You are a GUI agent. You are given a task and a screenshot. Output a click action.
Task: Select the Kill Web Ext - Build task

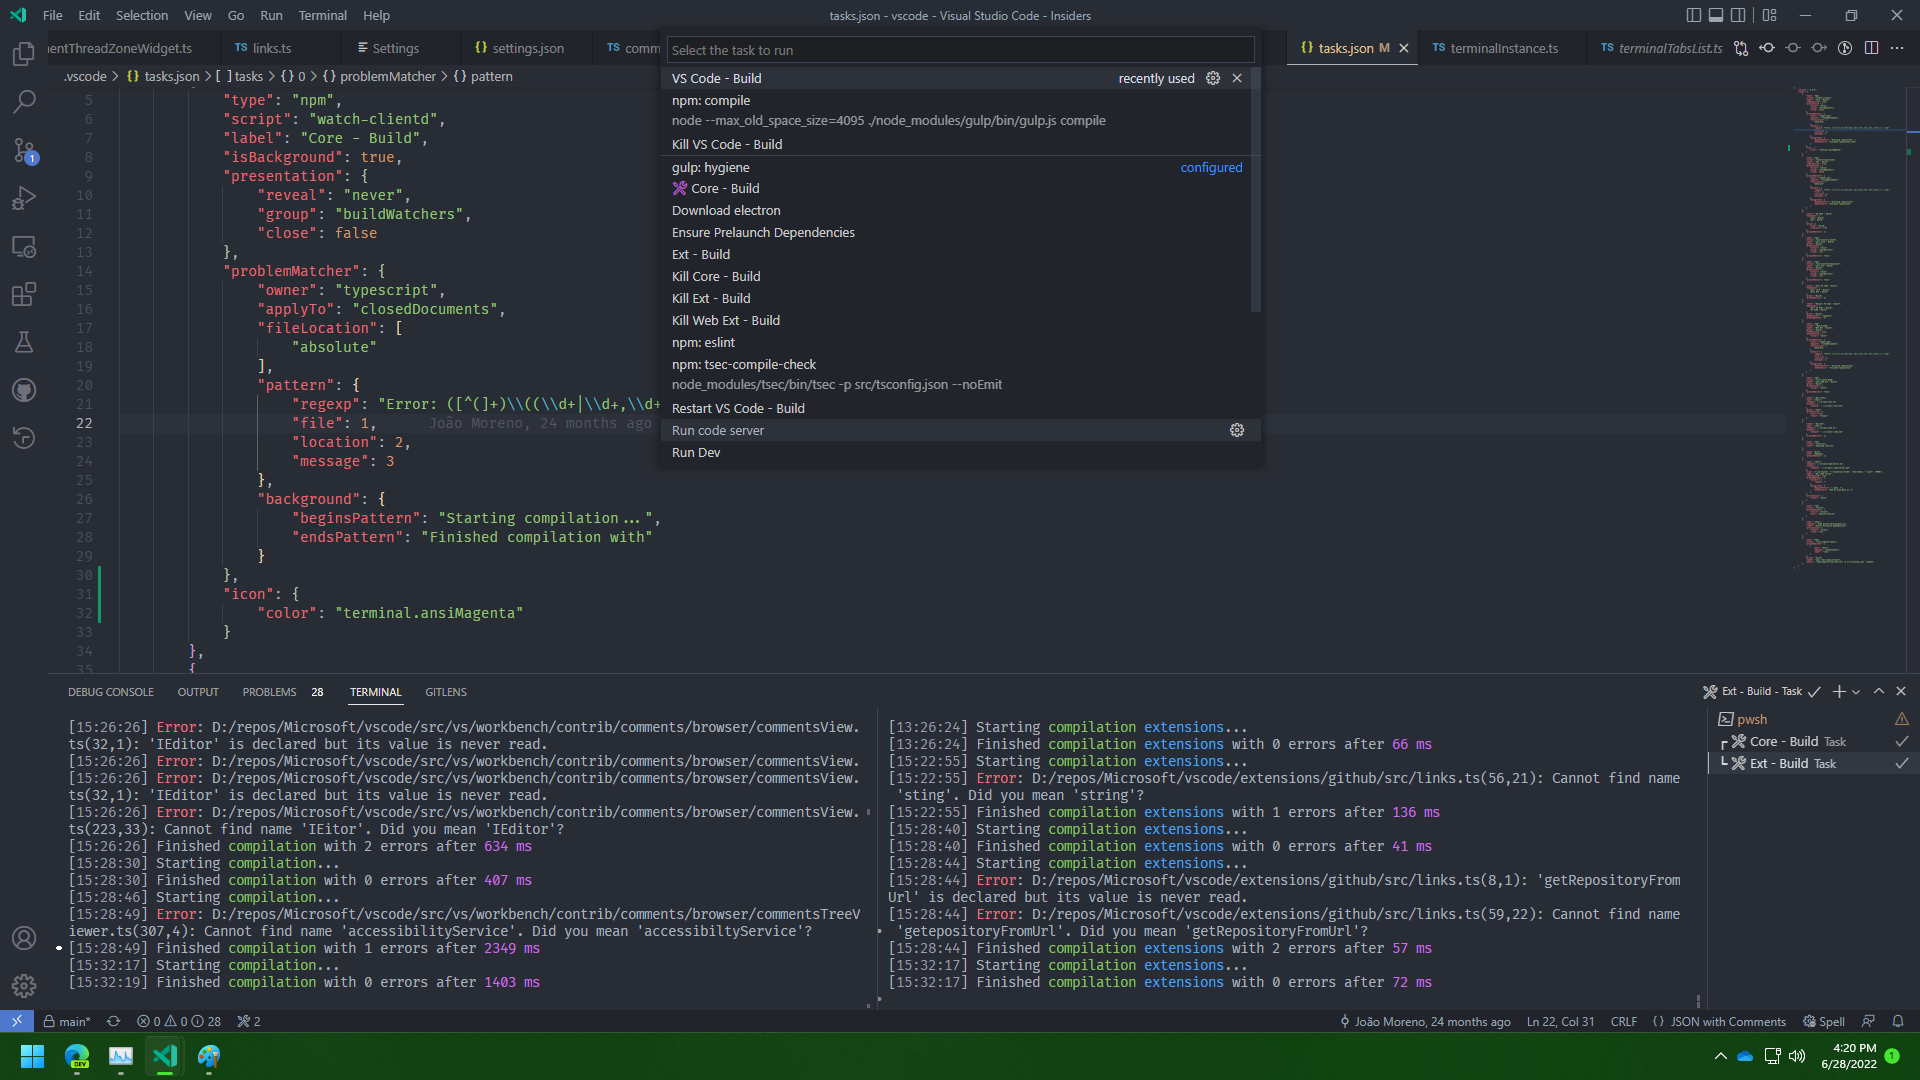pyautogui.click(x=960, y=320)
